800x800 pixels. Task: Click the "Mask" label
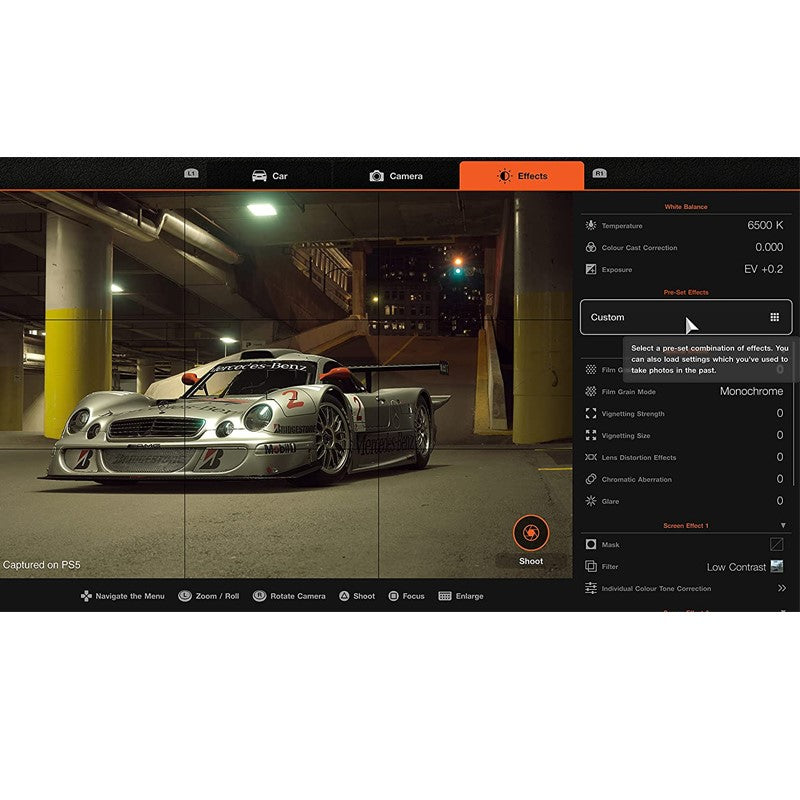tap(610, 545)
